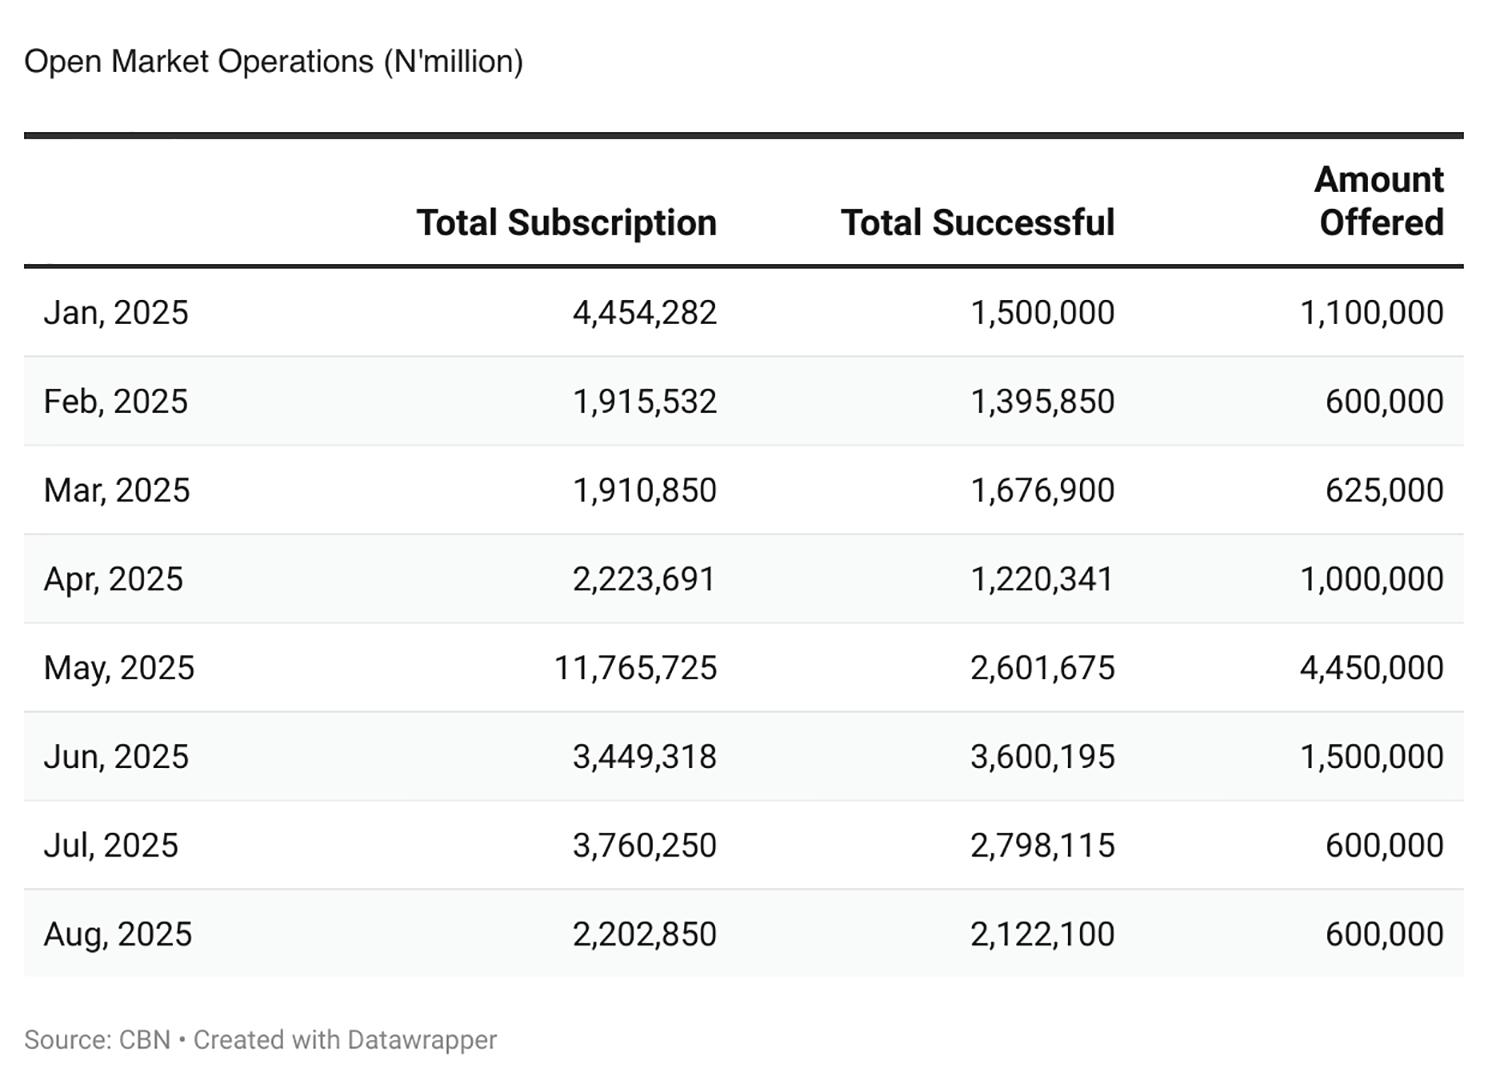Click the Created with Datawrapper text
Screen dimensions: 1488x1080
[x=345, y=1040]
